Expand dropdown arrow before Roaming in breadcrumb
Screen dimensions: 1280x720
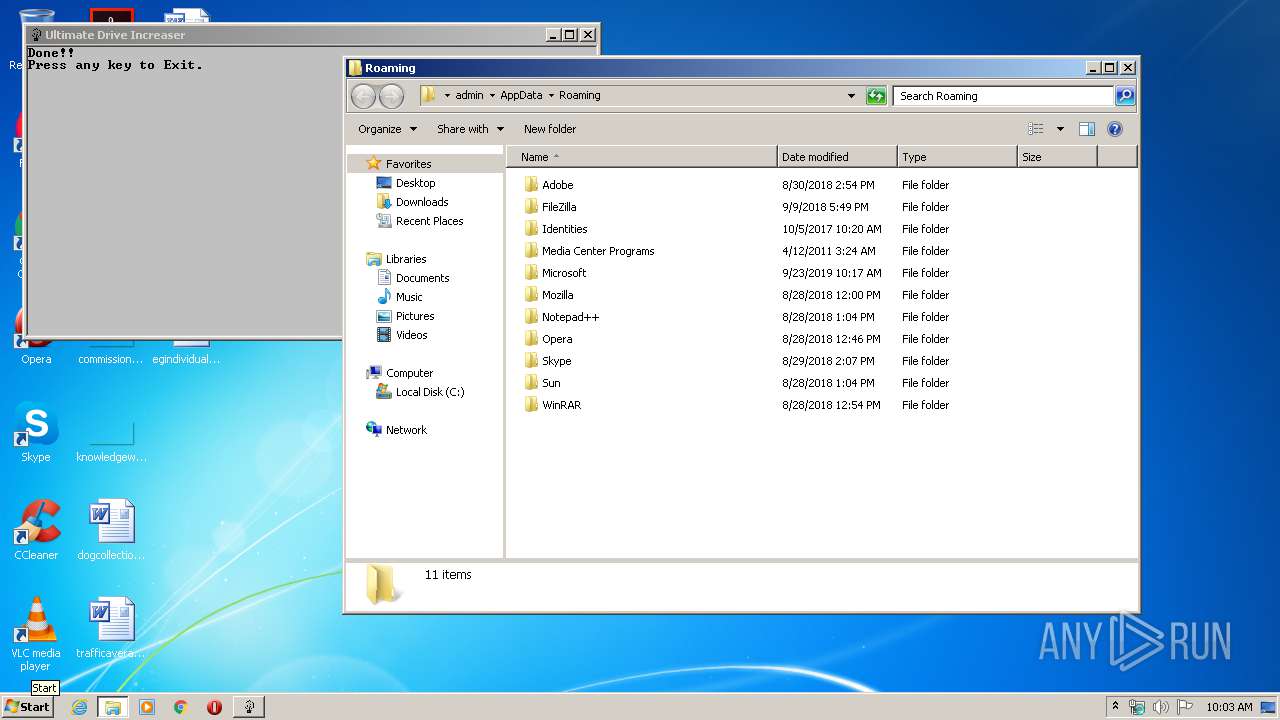(551, 96)
